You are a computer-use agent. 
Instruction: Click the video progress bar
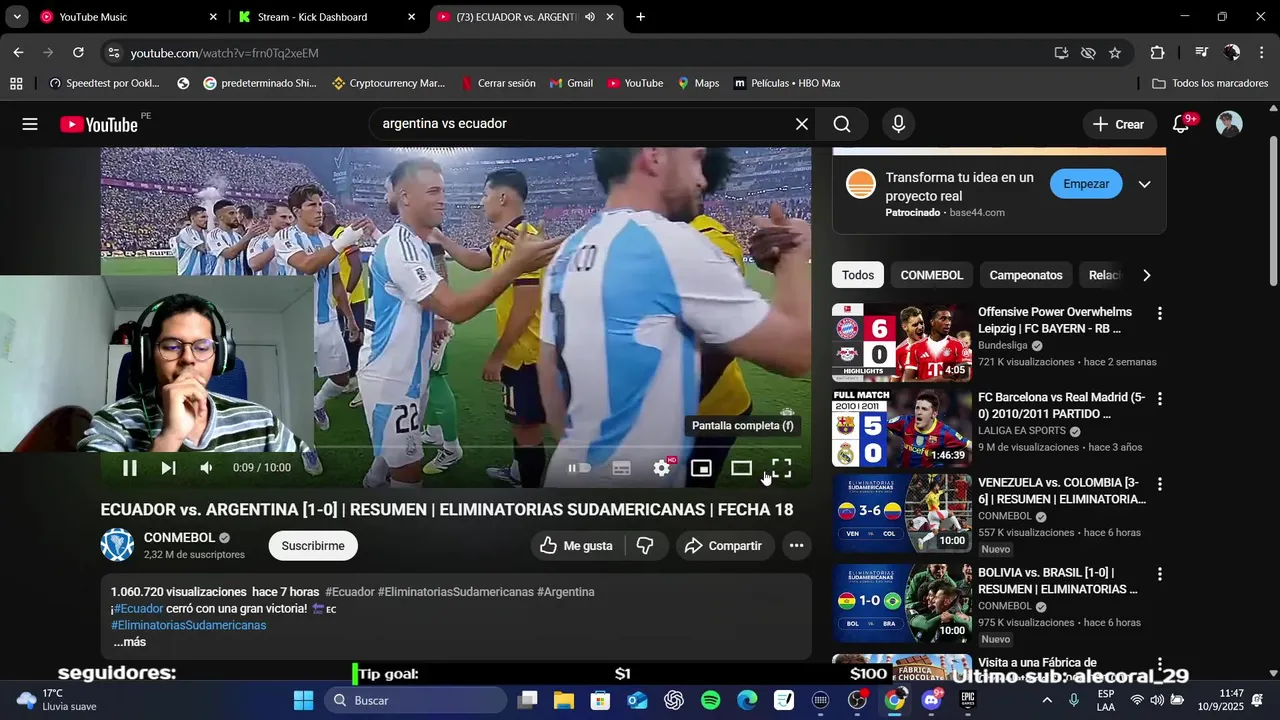456,447
